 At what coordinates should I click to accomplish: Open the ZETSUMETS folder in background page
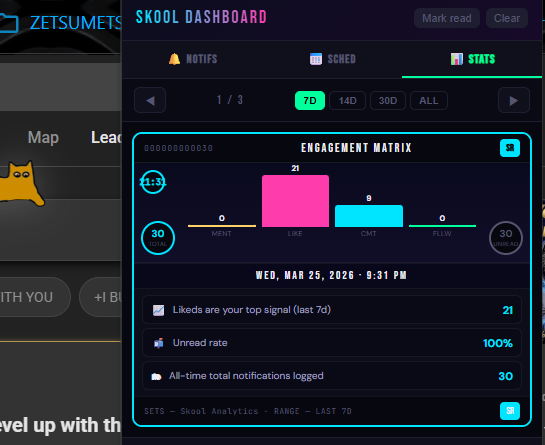(x=75, y=23)
